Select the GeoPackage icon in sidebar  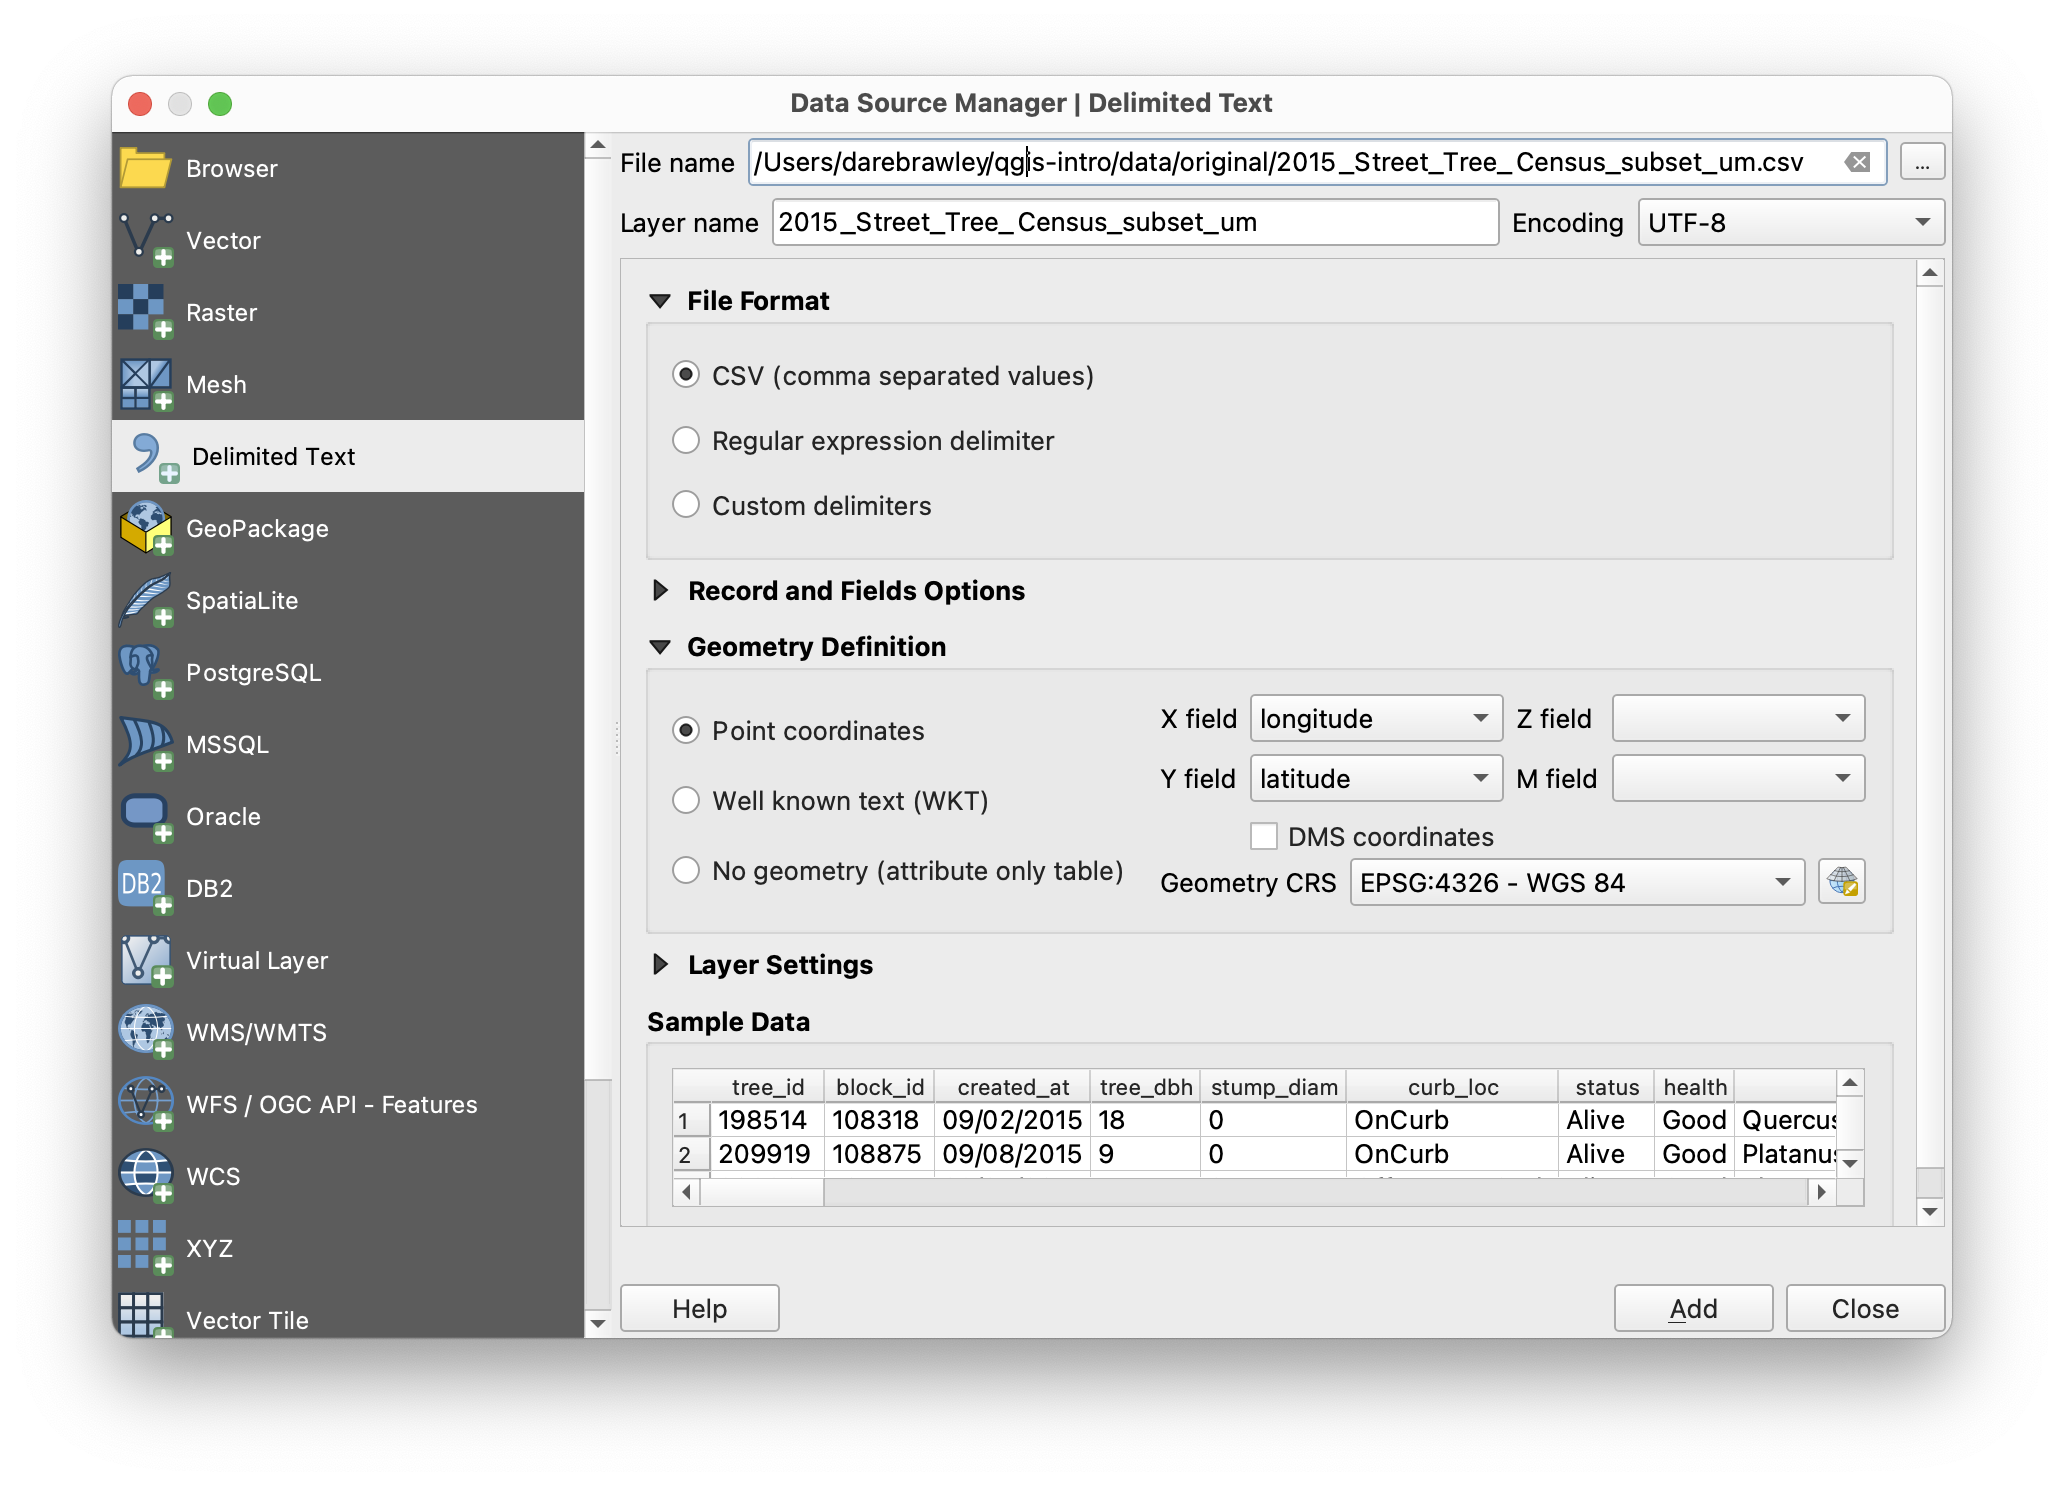click(145, 527)
